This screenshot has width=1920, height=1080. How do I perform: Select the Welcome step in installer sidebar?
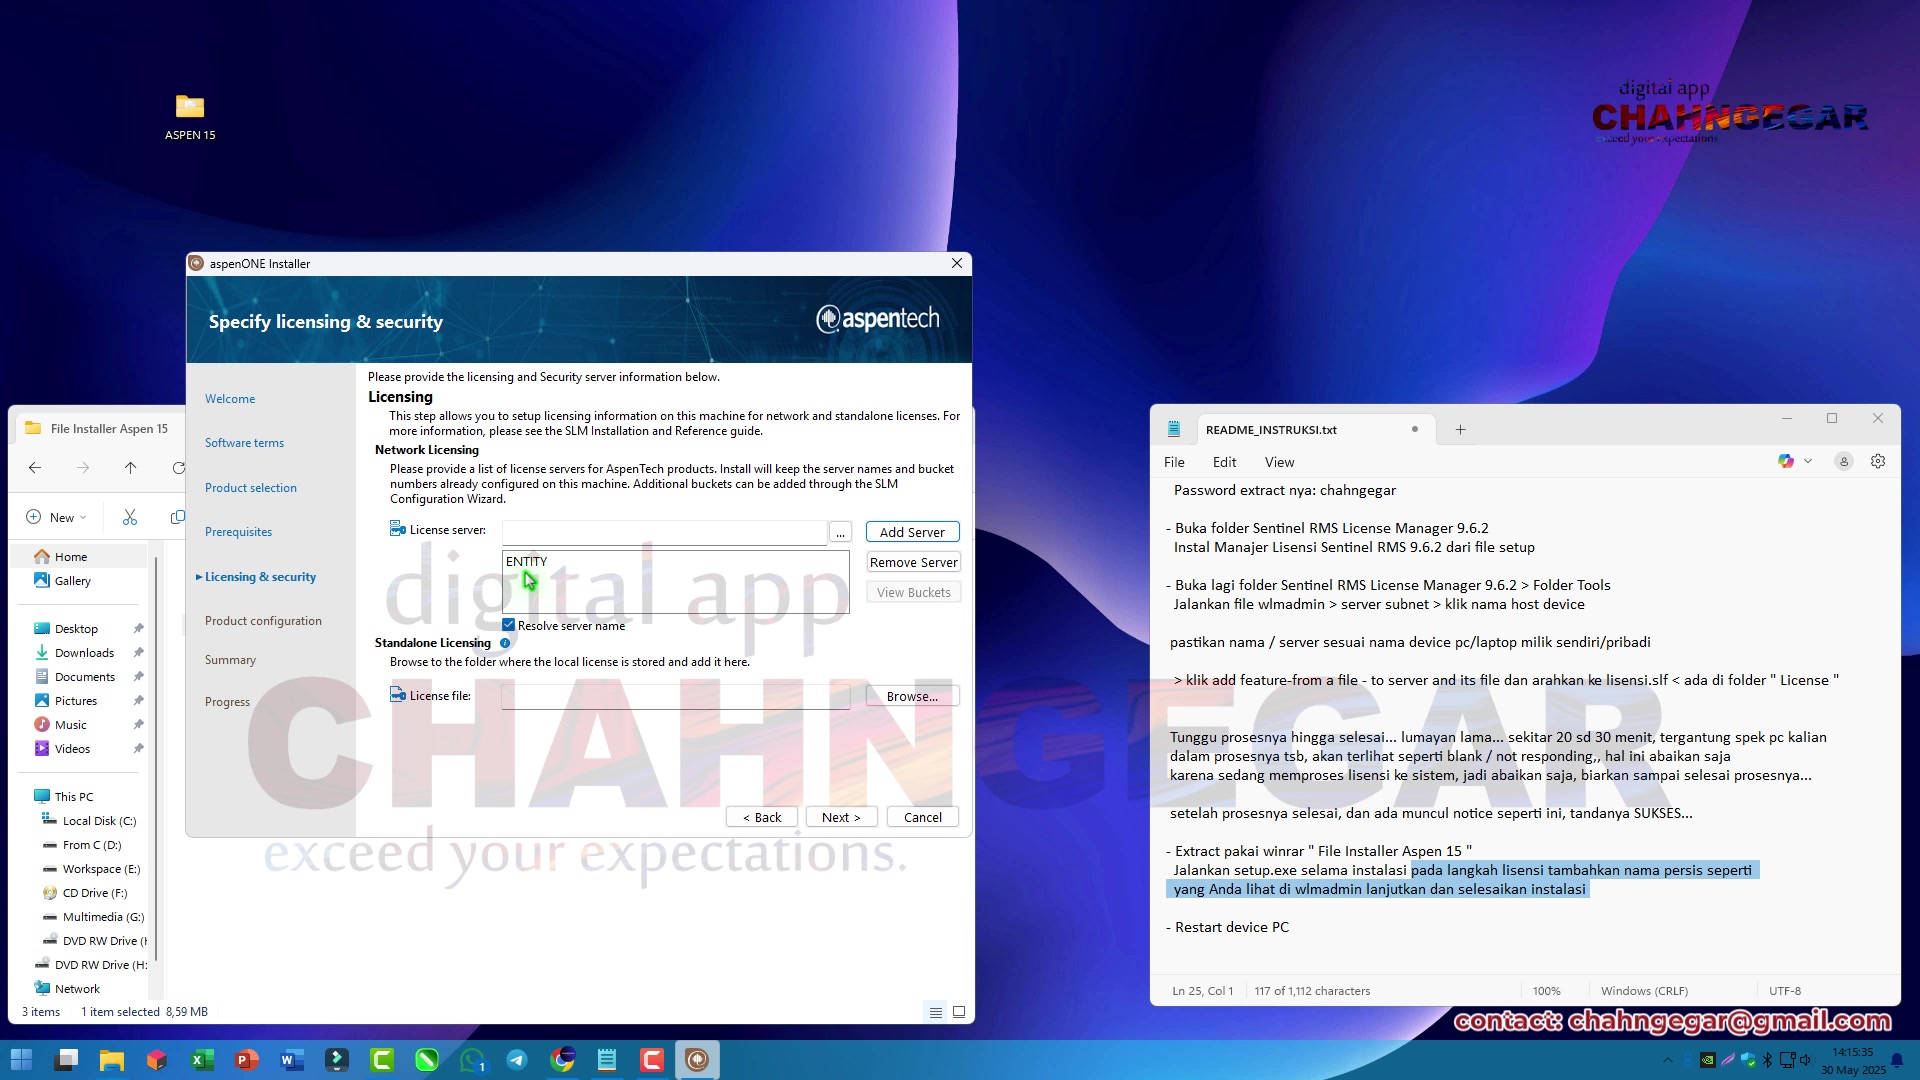[x=230, y=398]
